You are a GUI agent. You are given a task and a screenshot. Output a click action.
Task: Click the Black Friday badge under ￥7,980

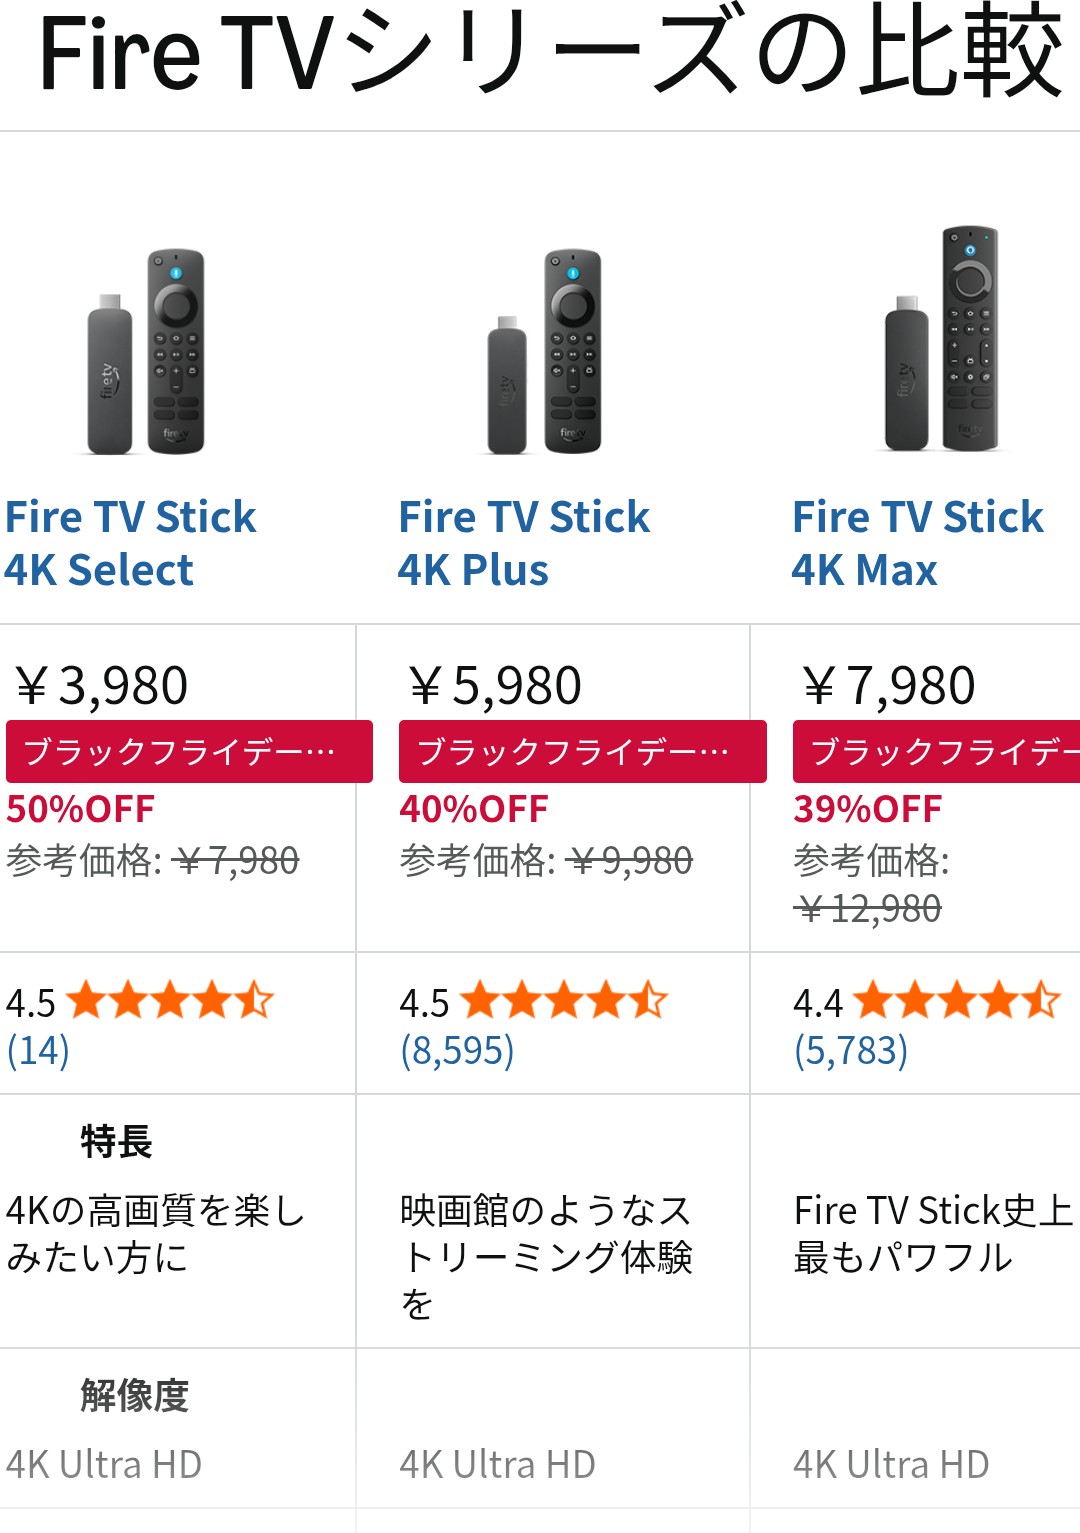936,751
